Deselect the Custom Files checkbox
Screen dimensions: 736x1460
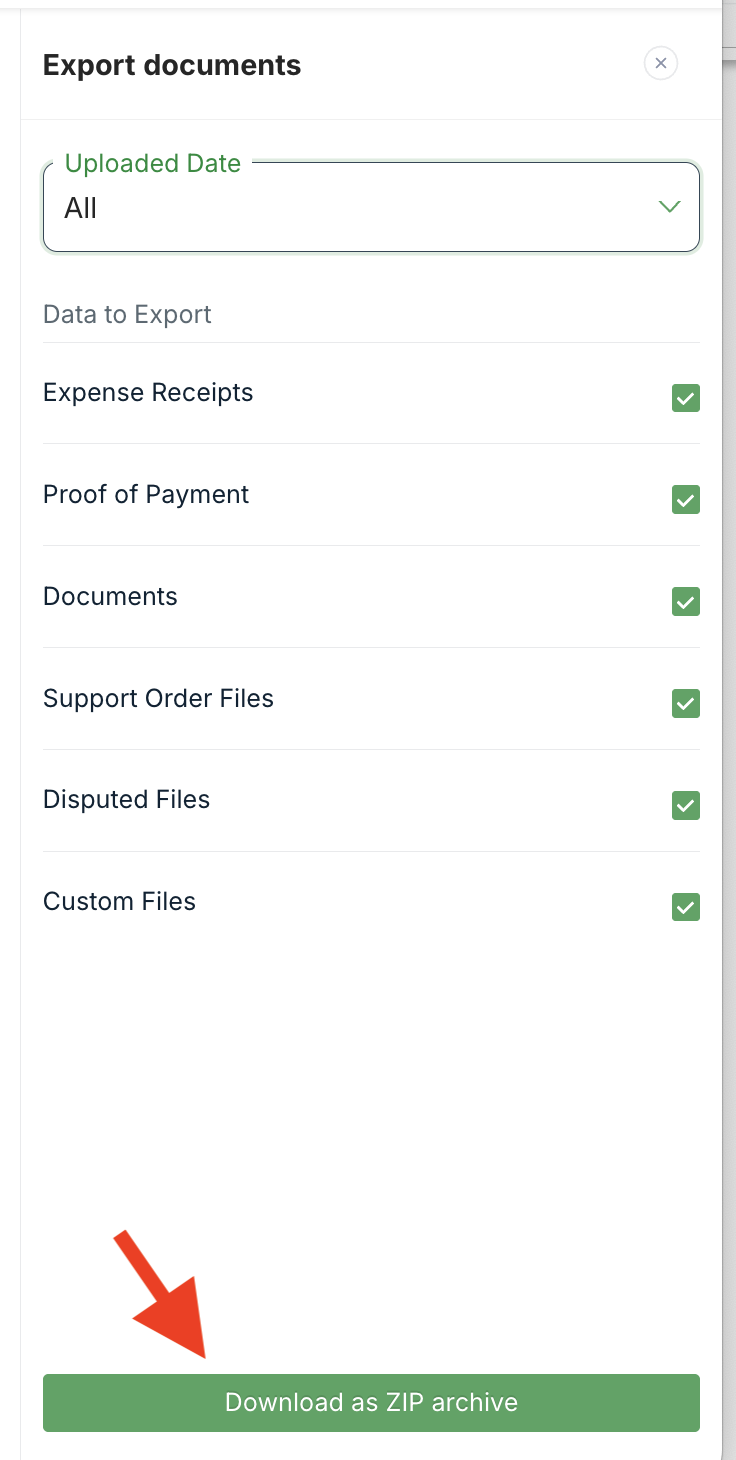pos(685,907)
